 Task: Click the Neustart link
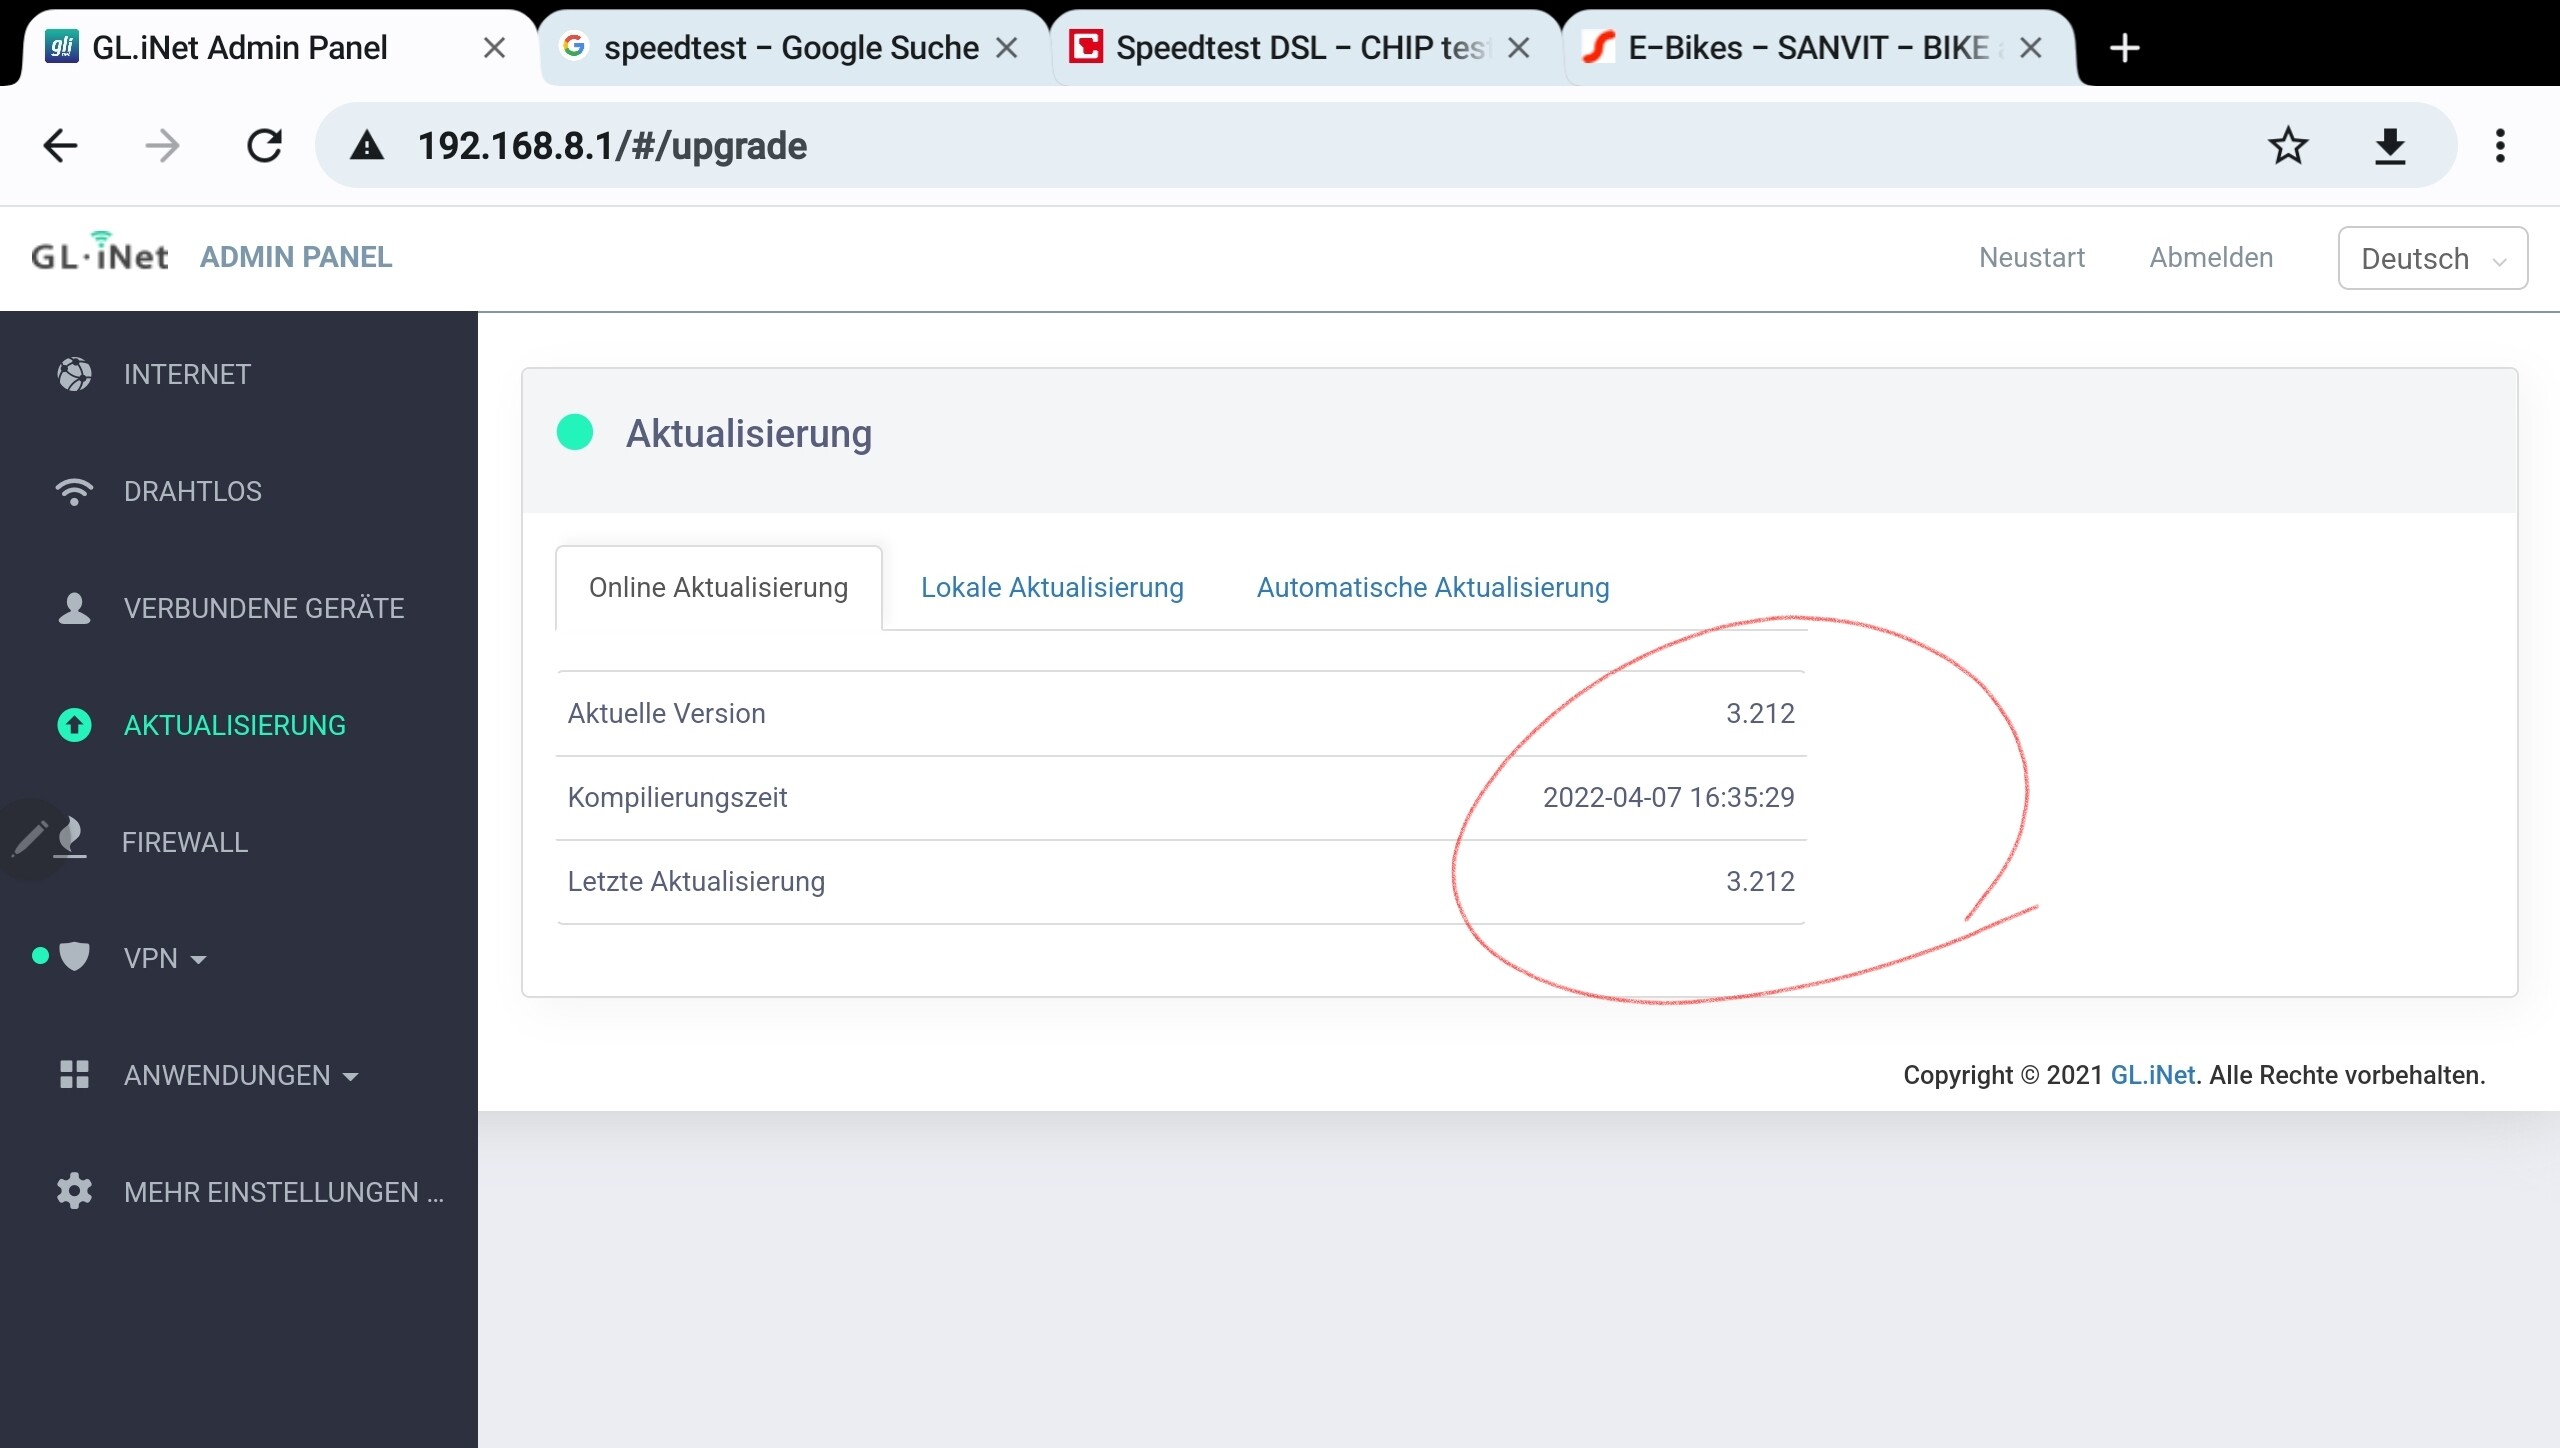(x=2031, y=257)
